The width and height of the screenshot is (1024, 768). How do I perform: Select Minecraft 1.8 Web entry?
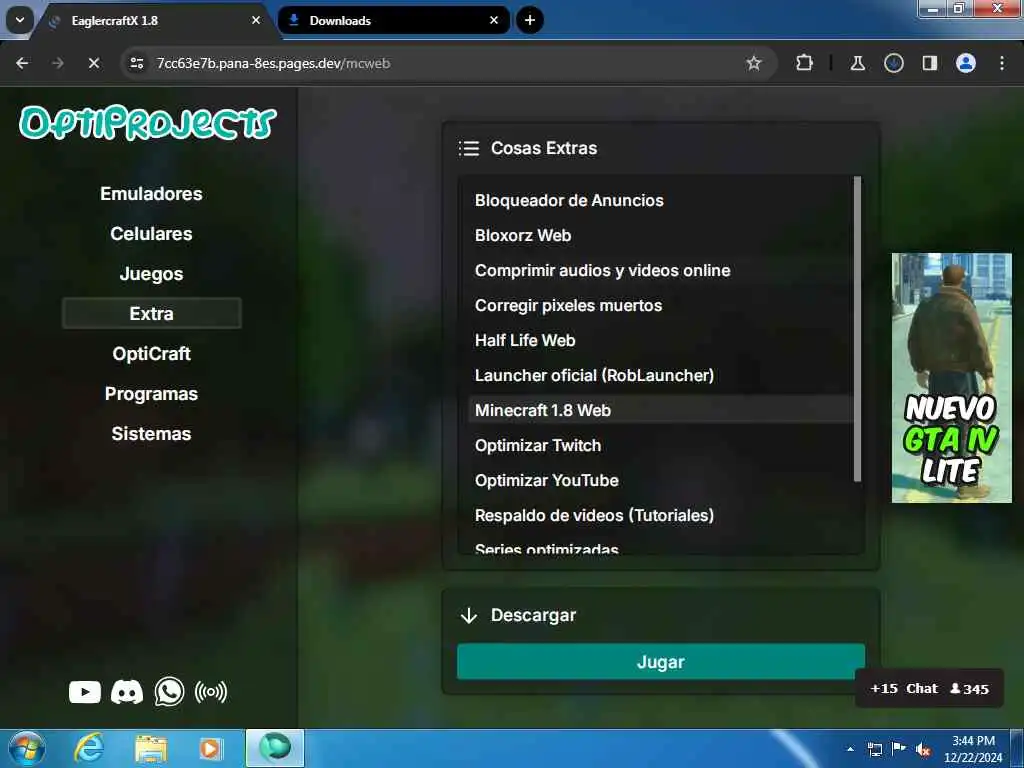click(x=660, y=410)
